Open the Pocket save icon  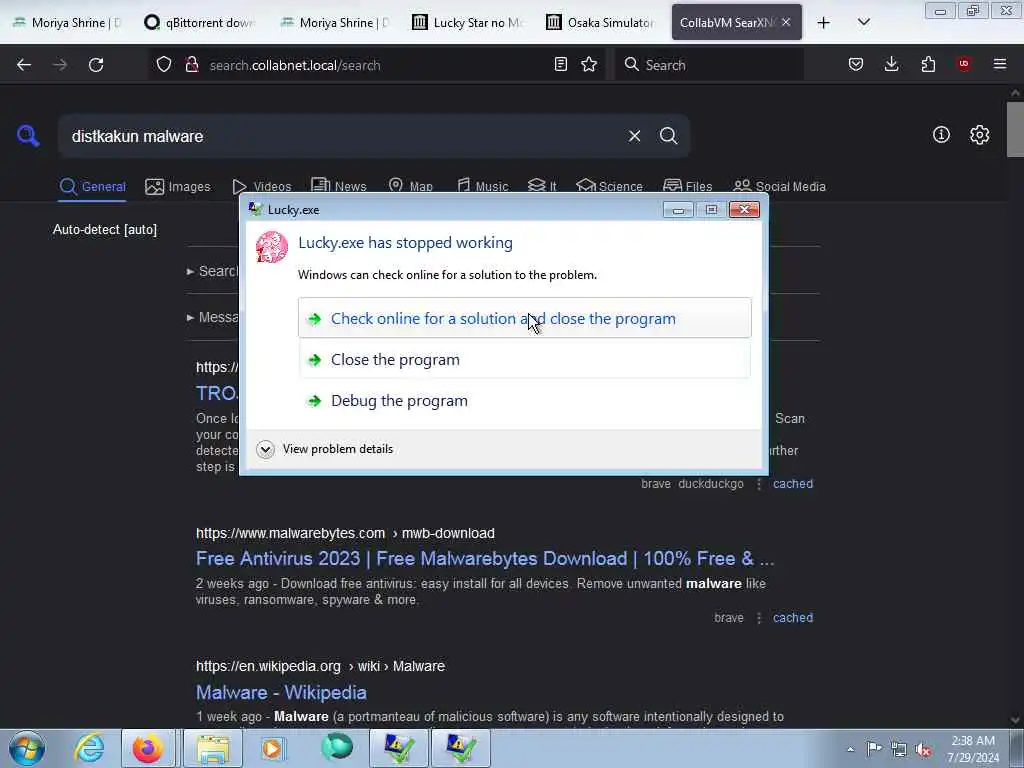856,64
